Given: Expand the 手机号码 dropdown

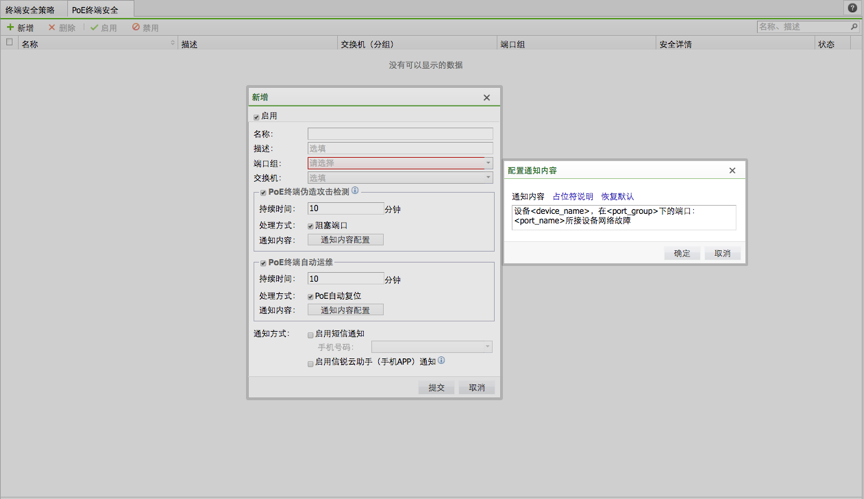Looking at the screenshot, I should click(487, 347).
